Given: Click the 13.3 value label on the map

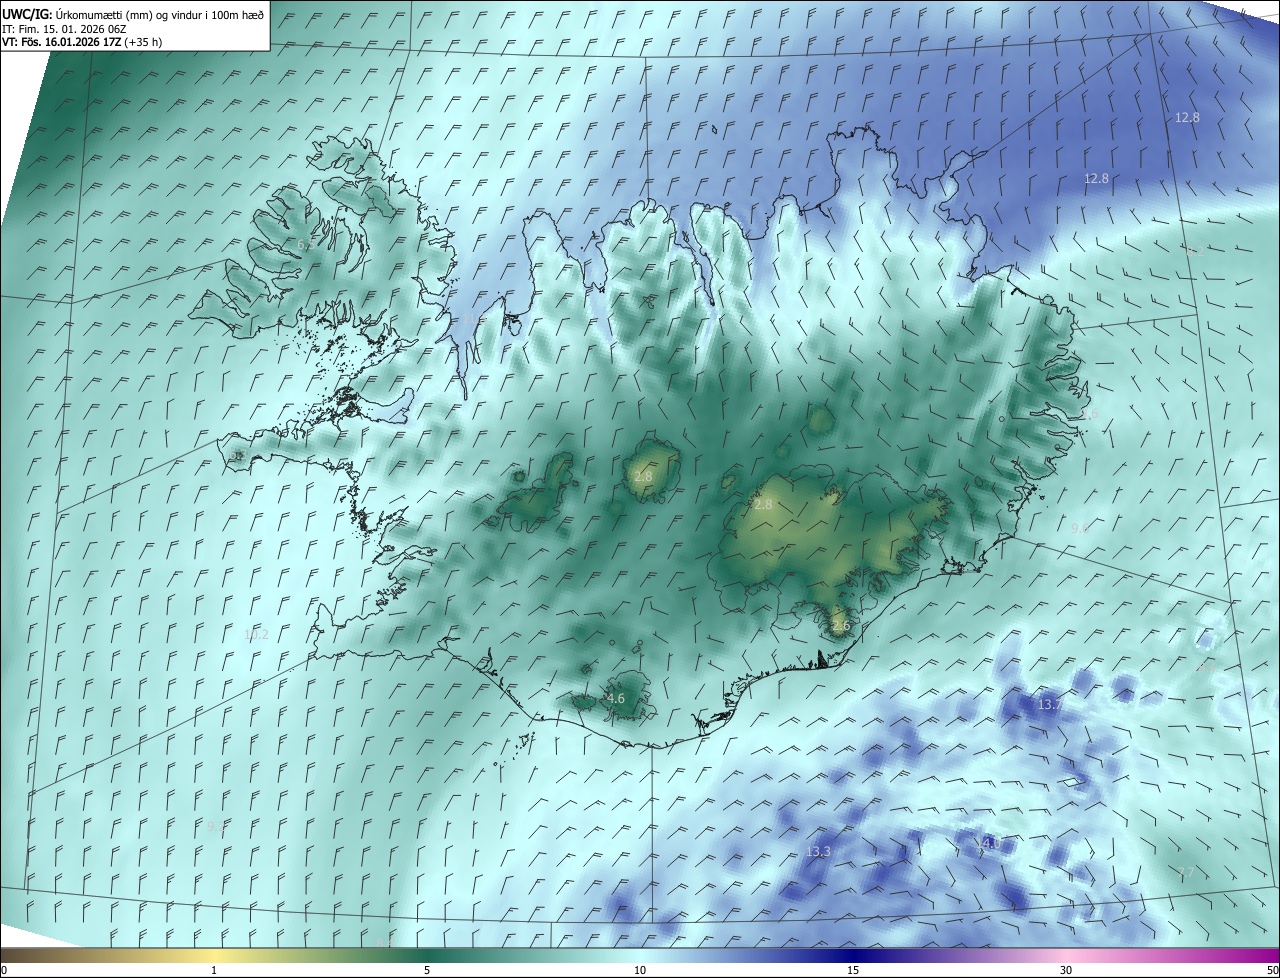Looking at the screenshot, I should point(817,852).
